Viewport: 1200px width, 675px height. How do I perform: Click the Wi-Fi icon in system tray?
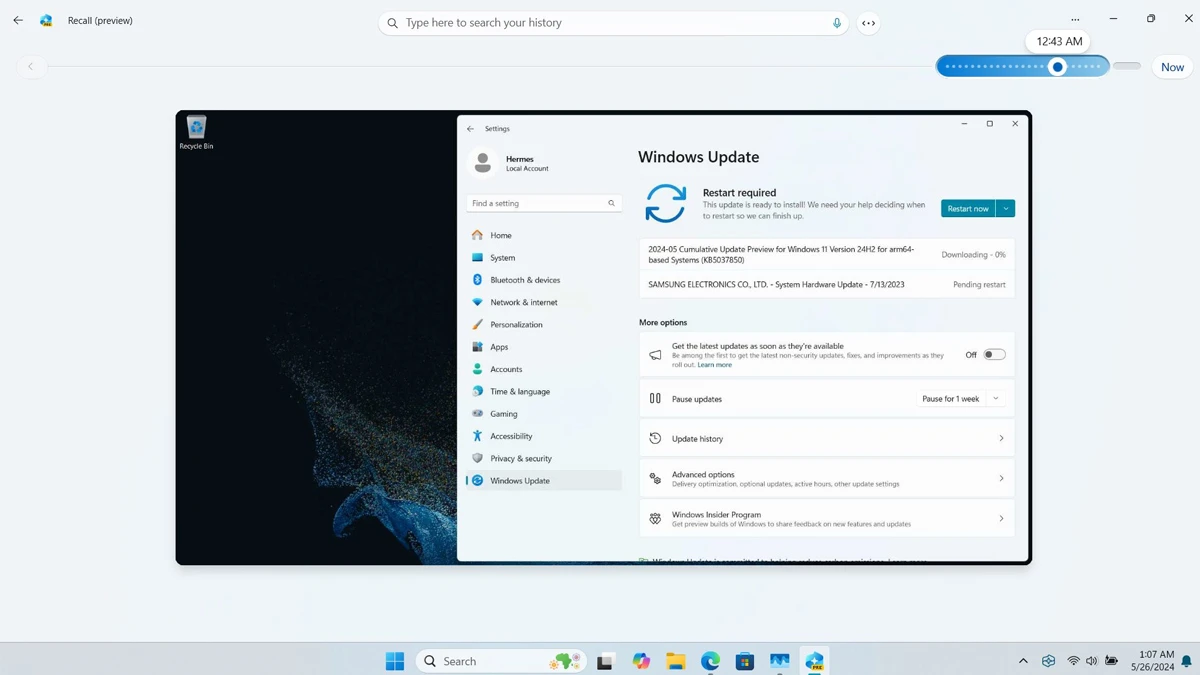1073,661
